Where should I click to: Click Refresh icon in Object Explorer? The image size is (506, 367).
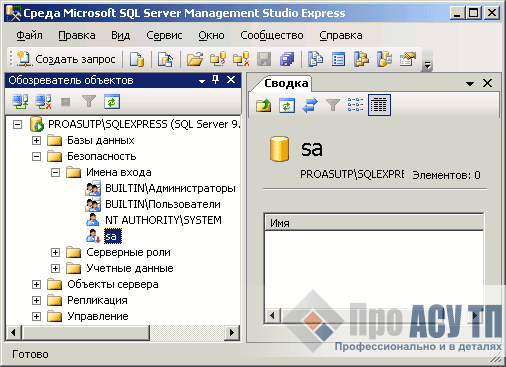(x=112, y=102)
